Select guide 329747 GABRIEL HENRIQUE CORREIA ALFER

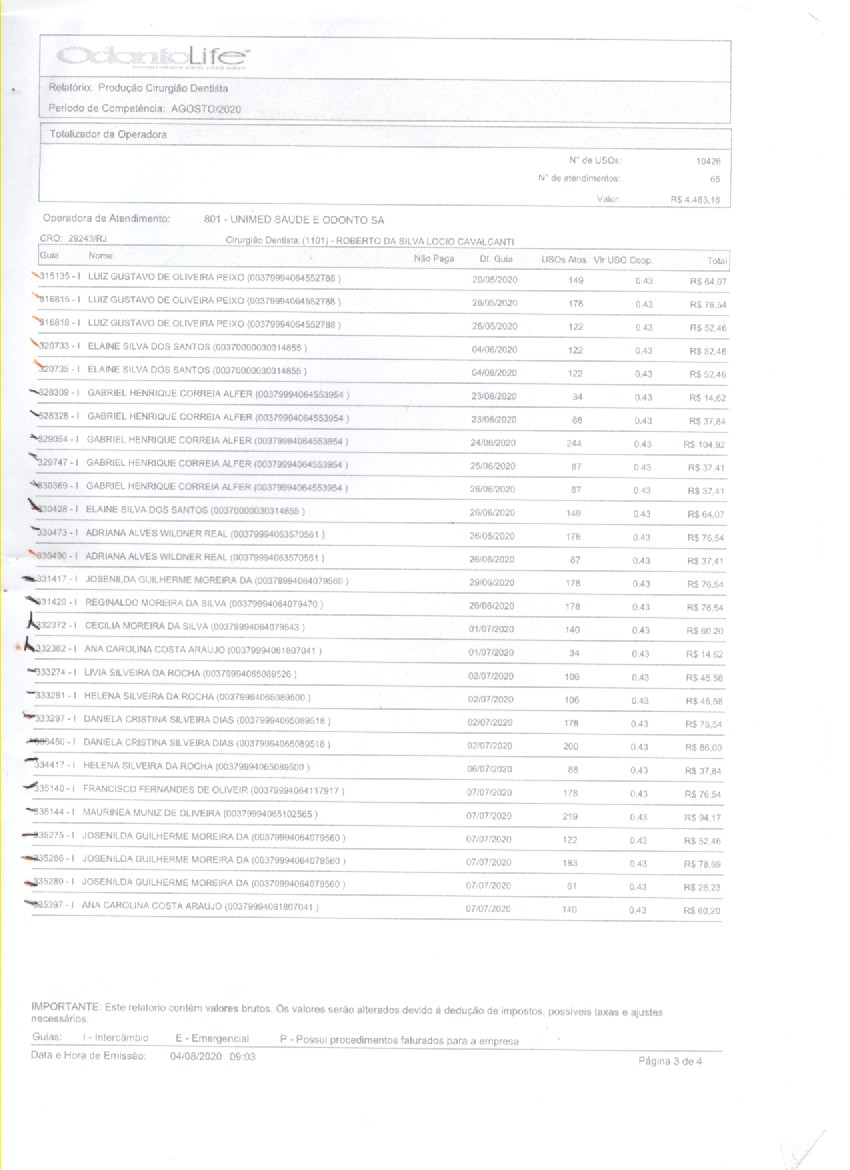click(193, 463)
